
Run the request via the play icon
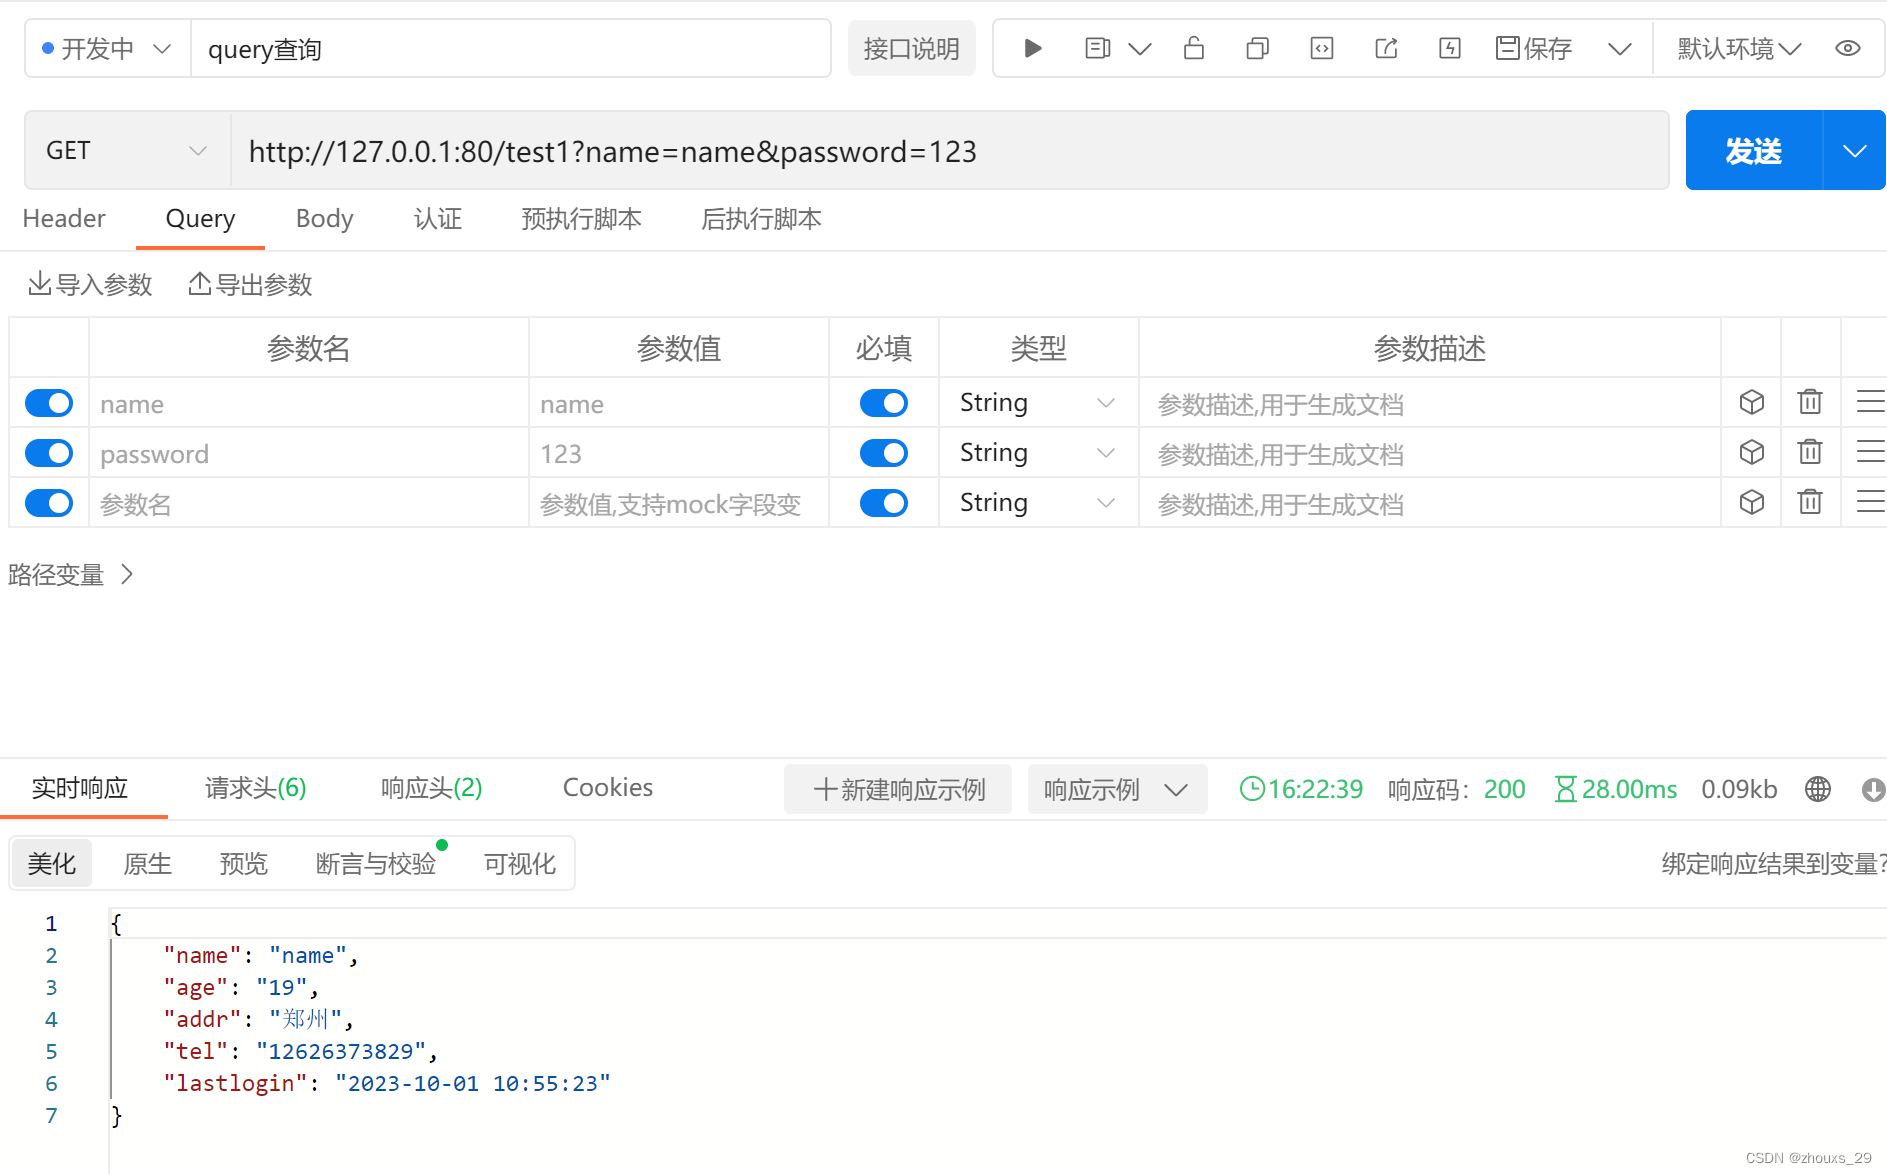pos(1032,48)
